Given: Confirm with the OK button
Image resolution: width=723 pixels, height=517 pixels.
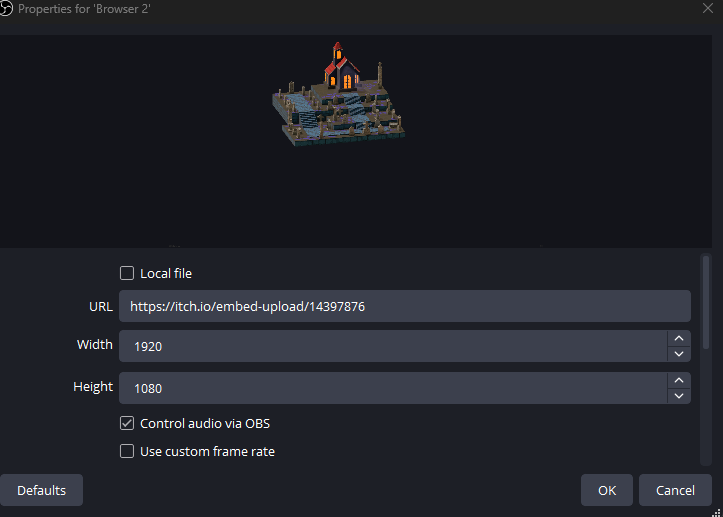Looking at the screenshot, I should point(607,490).
